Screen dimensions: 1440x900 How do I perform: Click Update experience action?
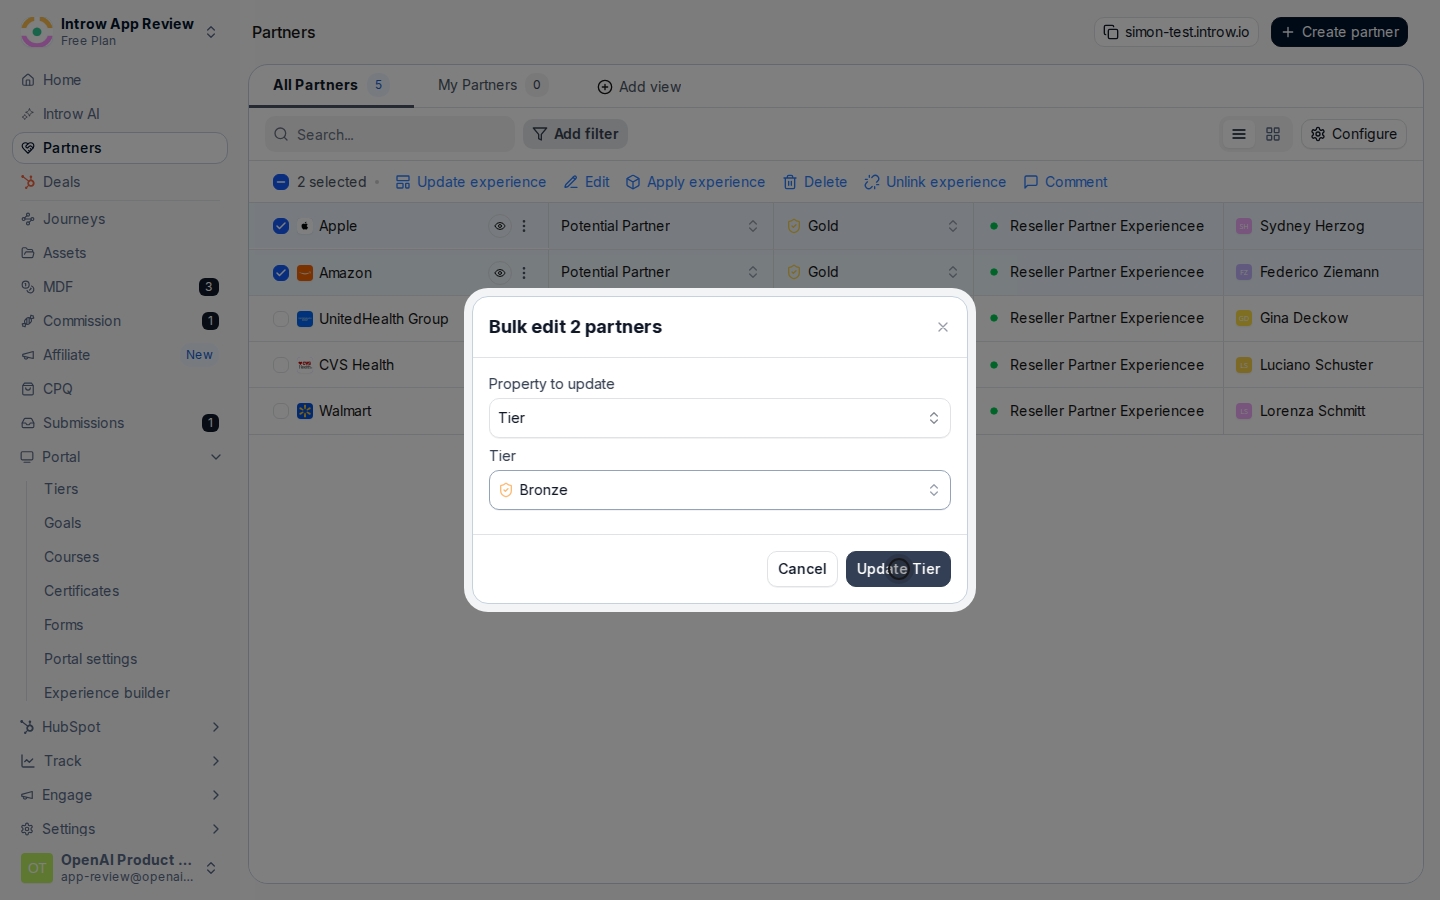coord(471,182)
